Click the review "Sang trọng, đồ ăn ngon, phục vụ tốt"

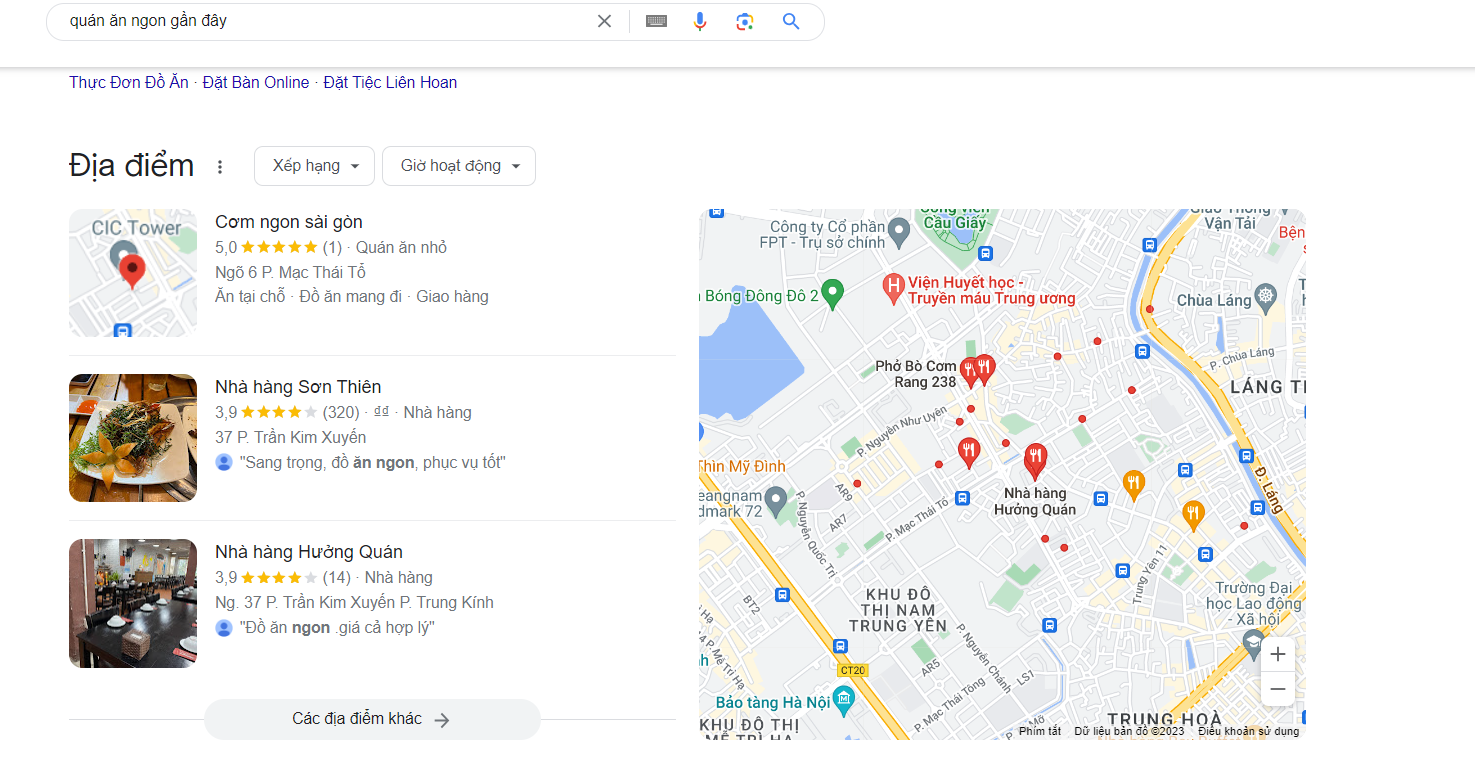[373, 462]
